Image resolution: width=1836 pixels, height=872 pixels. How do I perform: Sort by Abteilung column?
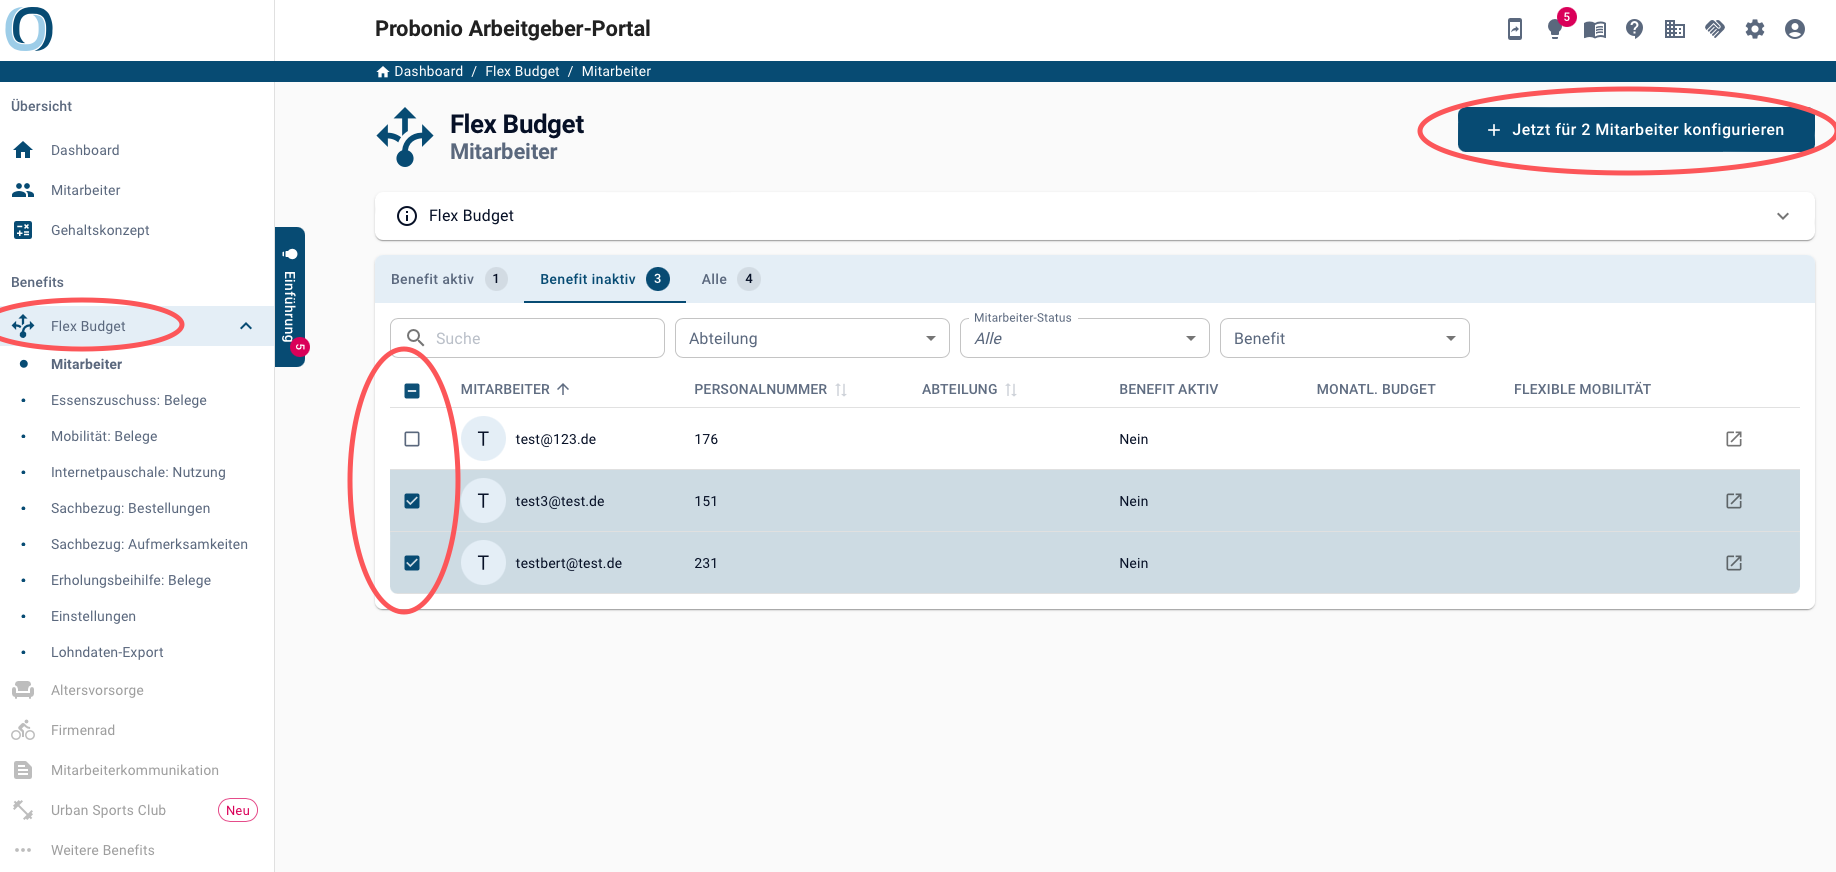pos(969,389)
